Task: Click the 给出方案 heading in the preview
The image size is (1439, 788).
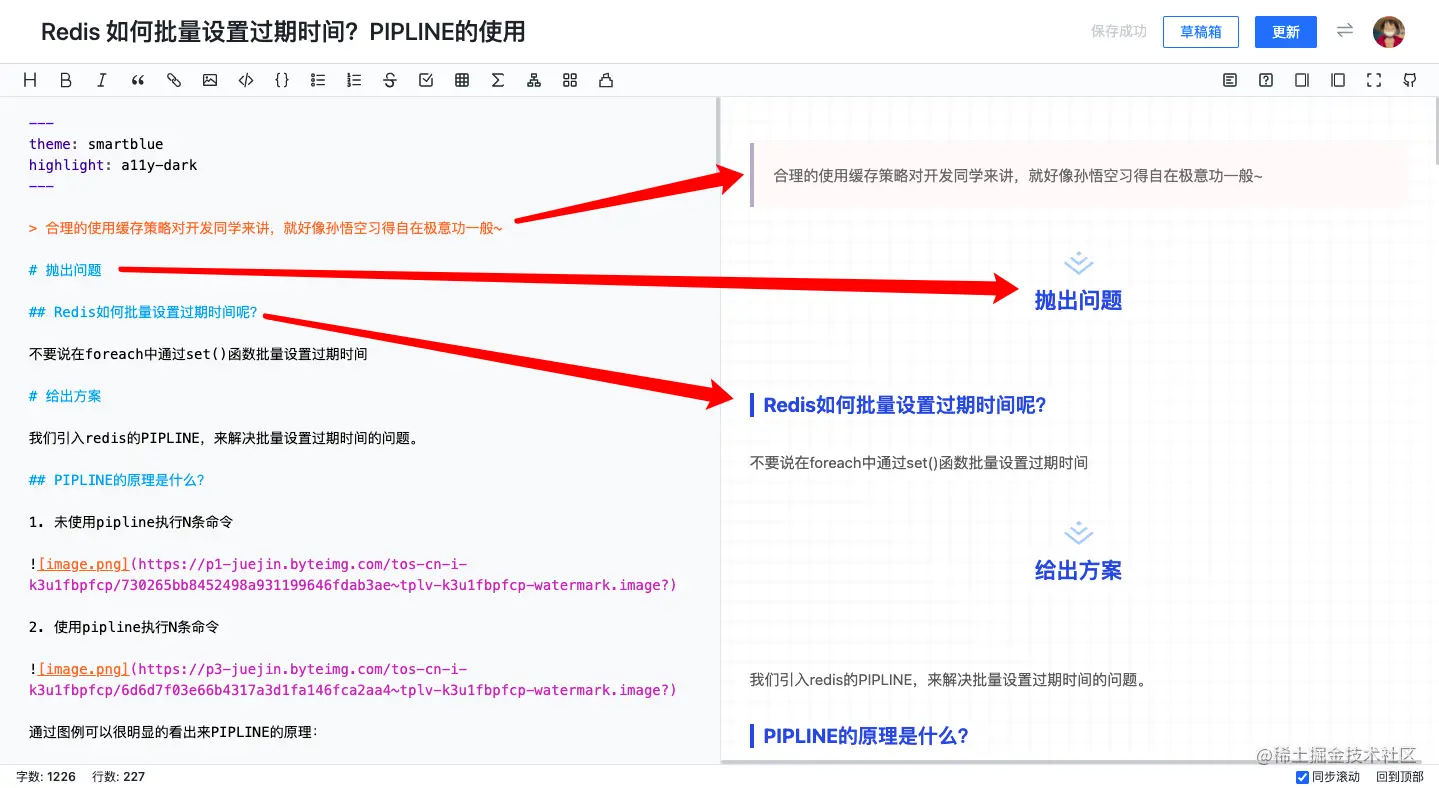Action: click(1078, 571)
